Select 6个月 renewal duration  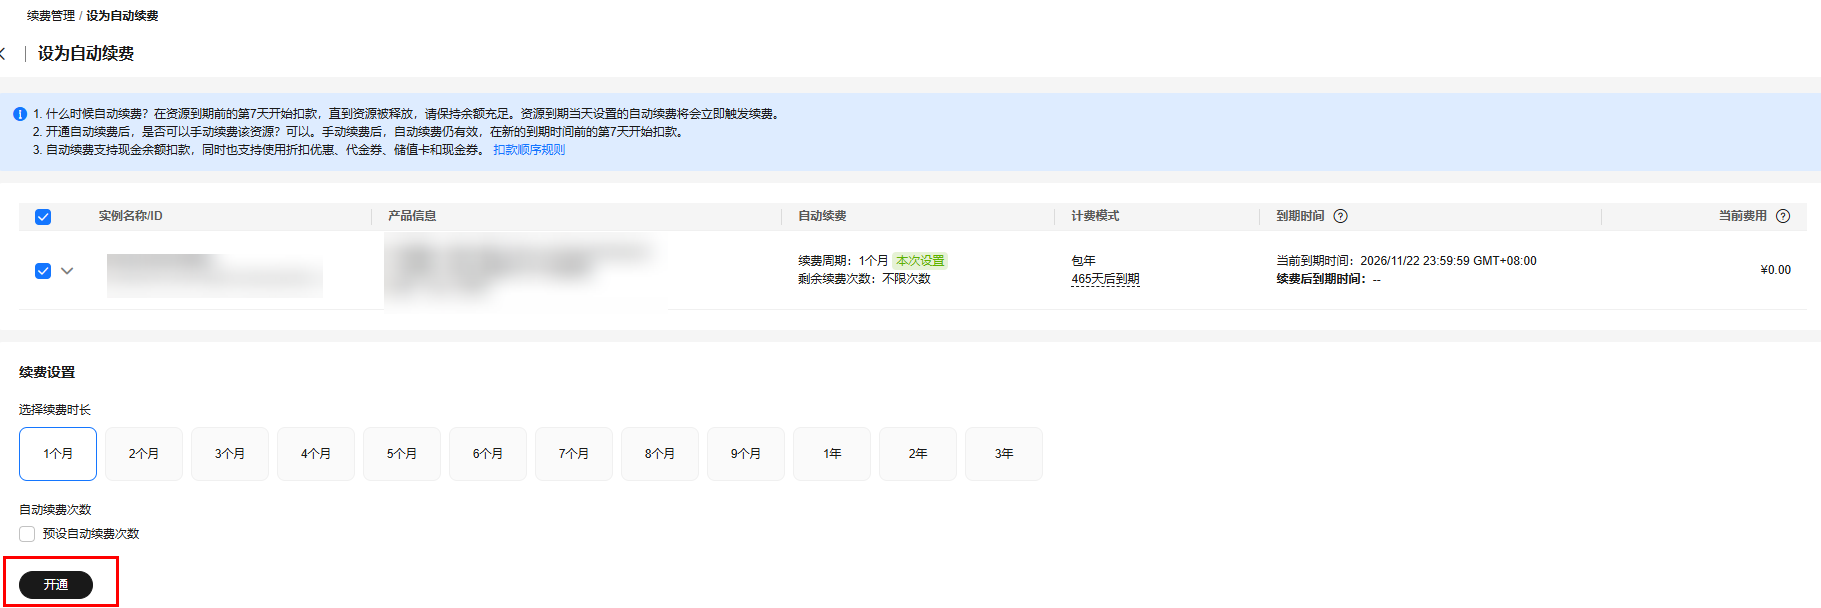point(488,454)
